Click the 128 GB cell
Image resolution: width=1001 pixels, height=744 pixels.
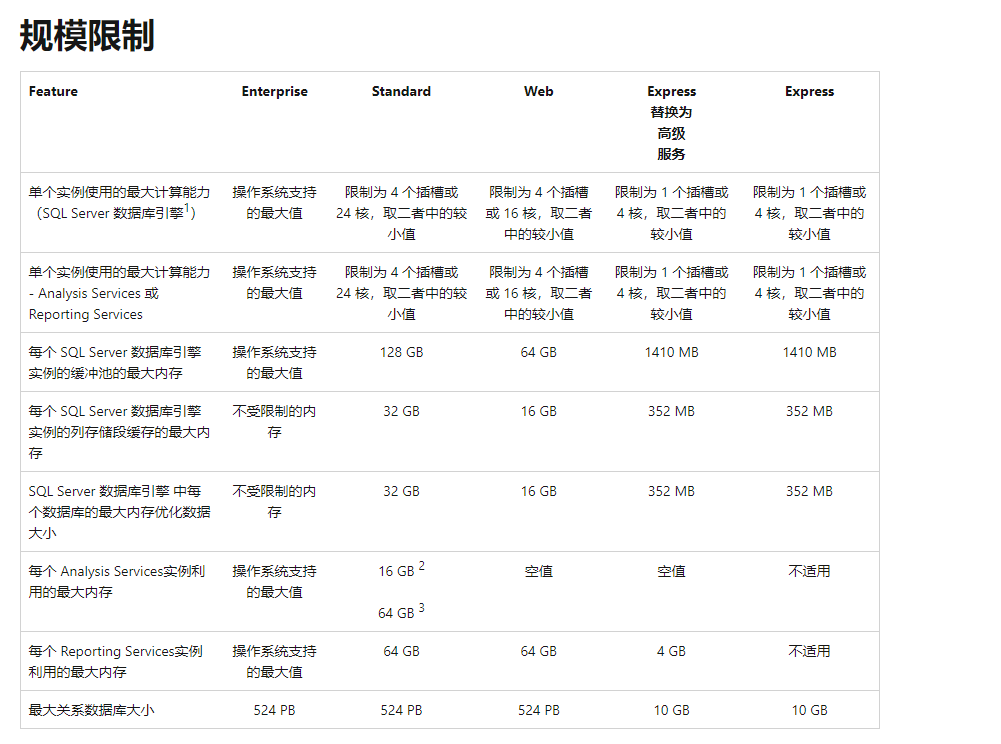[402, 353]
